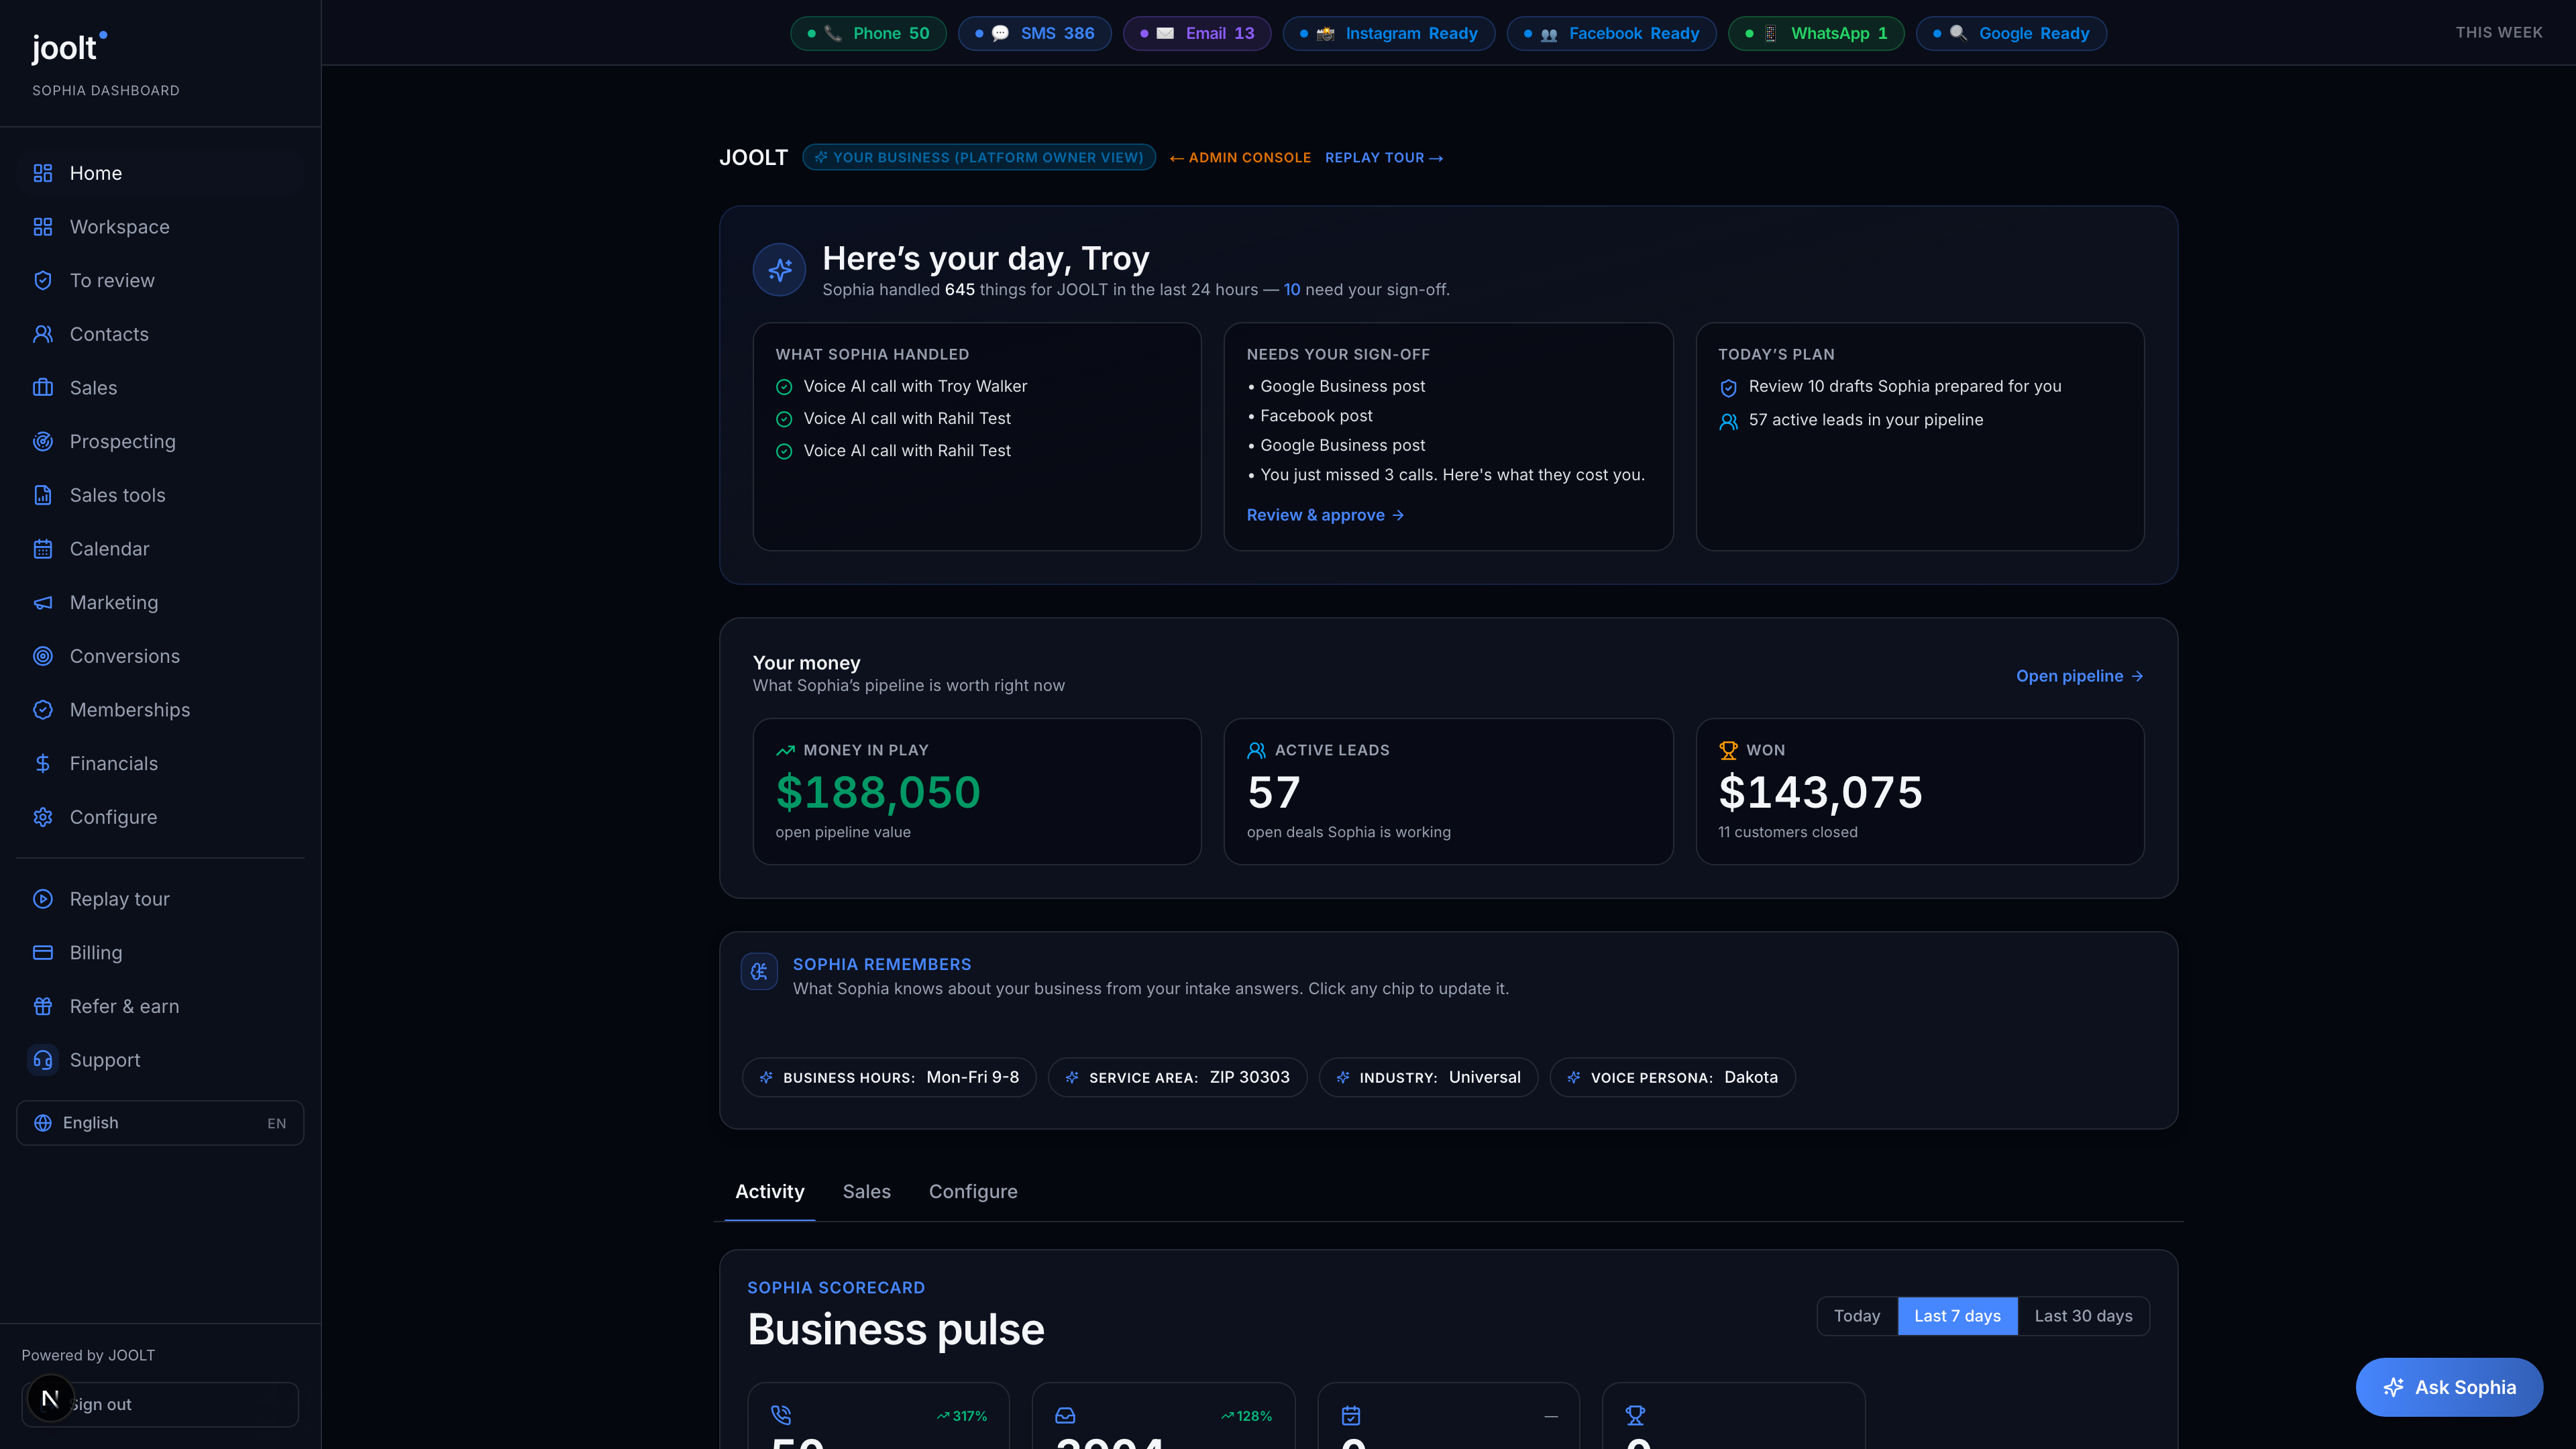The width and height of the screenshot is (2576, 1449).
Task: Click the Conversions bullseye icon
Action: [x=42, y=656]
